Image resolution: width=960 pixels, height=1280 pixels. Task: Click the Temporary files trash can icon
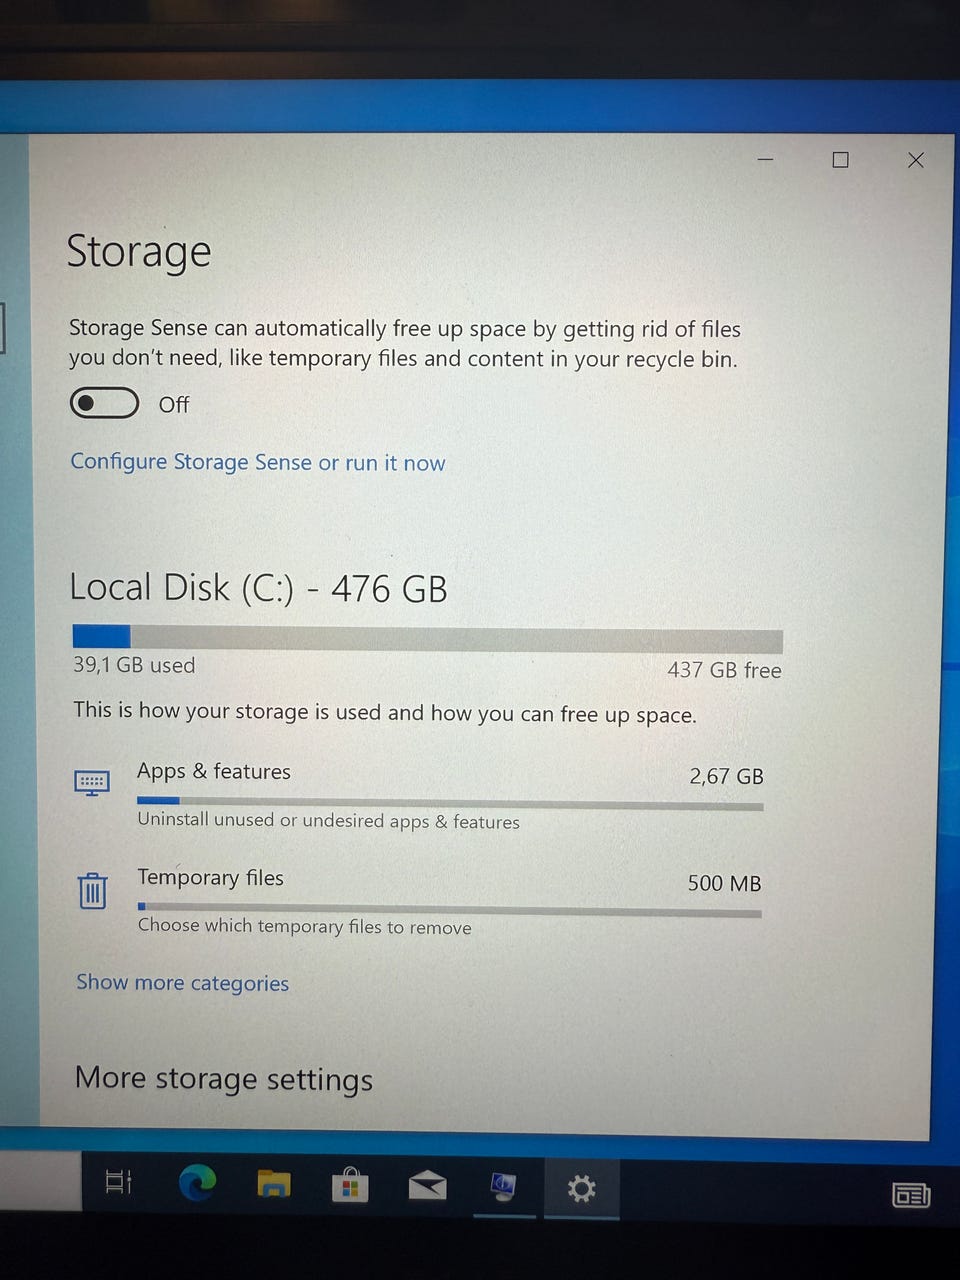(x=92, y=889)
